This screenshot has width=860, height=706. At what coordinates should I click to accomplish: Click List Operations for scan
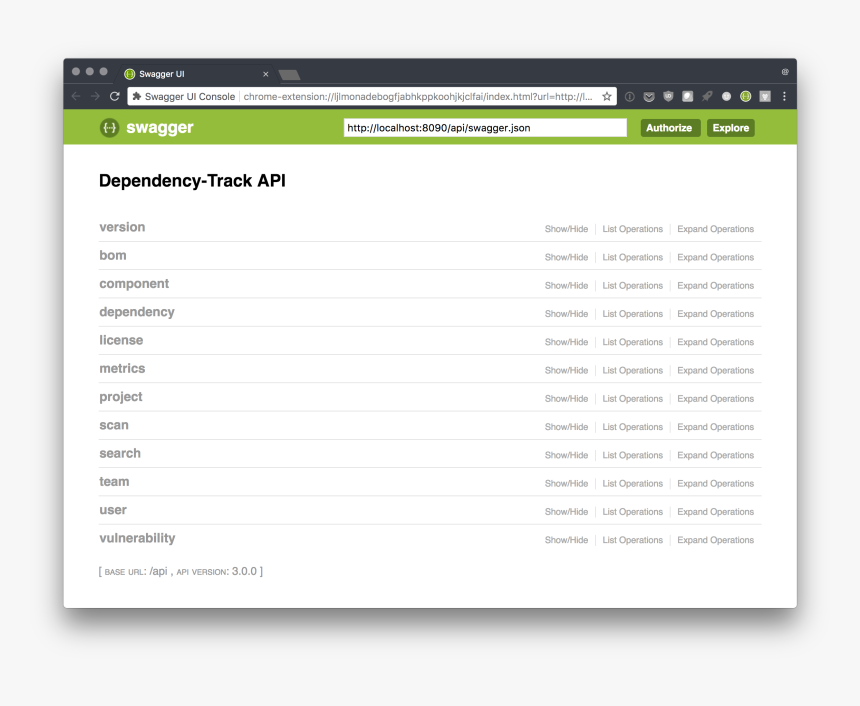point(632,427)
